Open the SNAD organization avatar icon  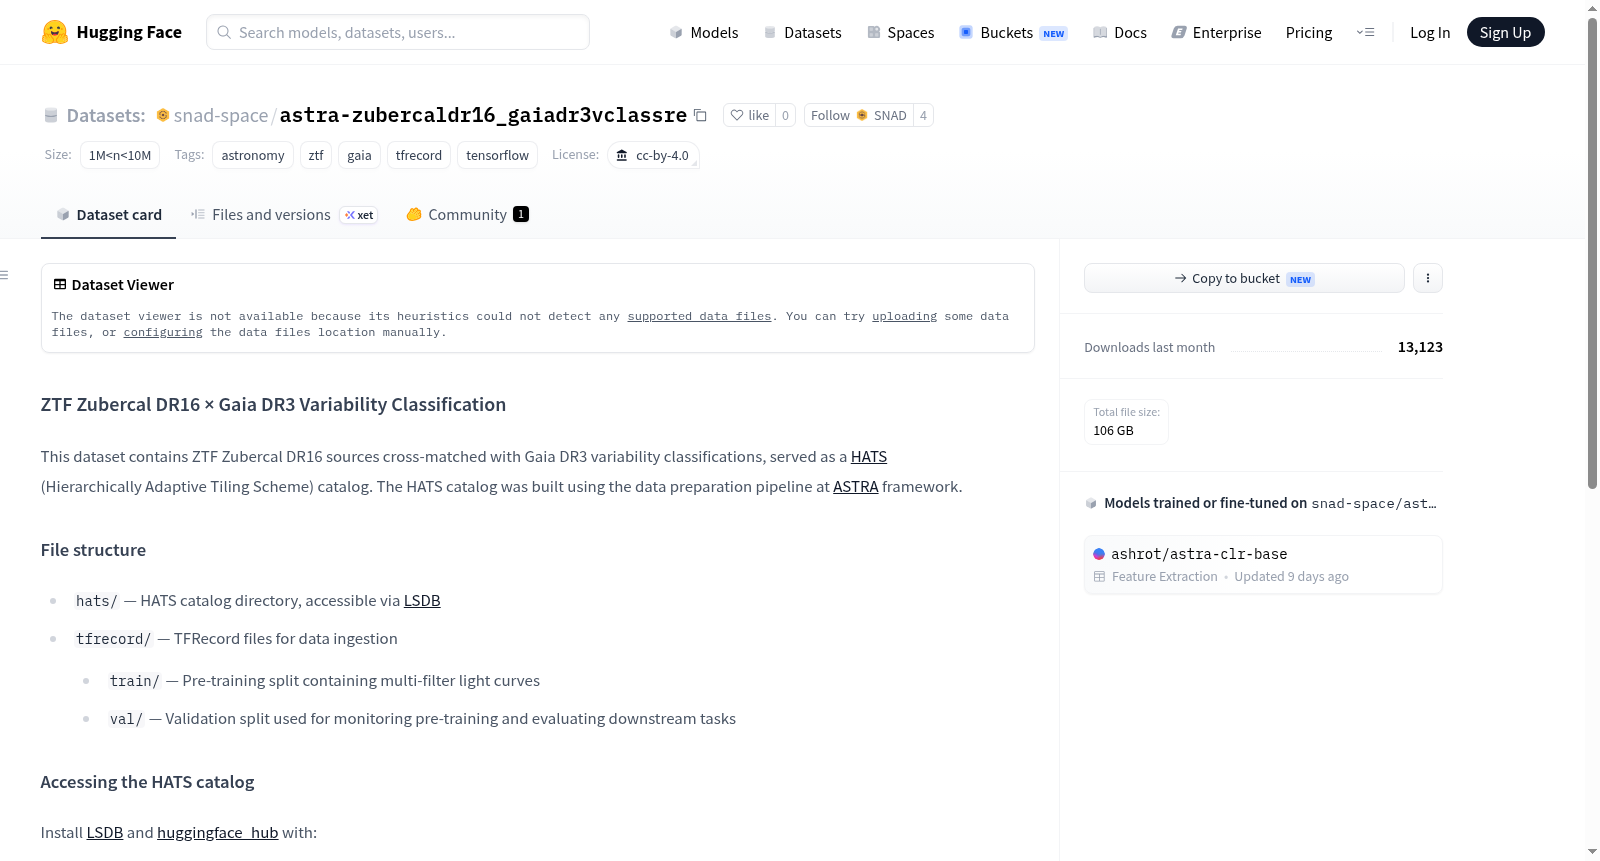[x=862, y=115]
